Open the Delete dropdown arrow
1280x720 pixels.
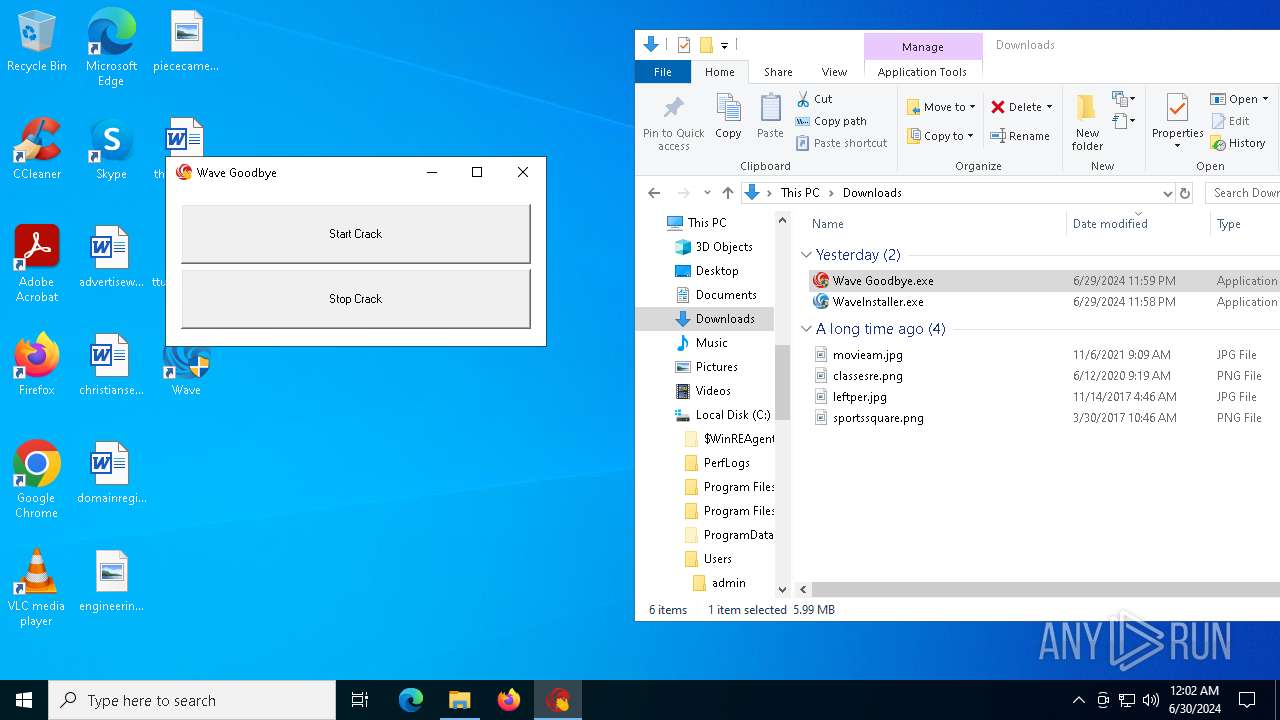pos(1049,107)
